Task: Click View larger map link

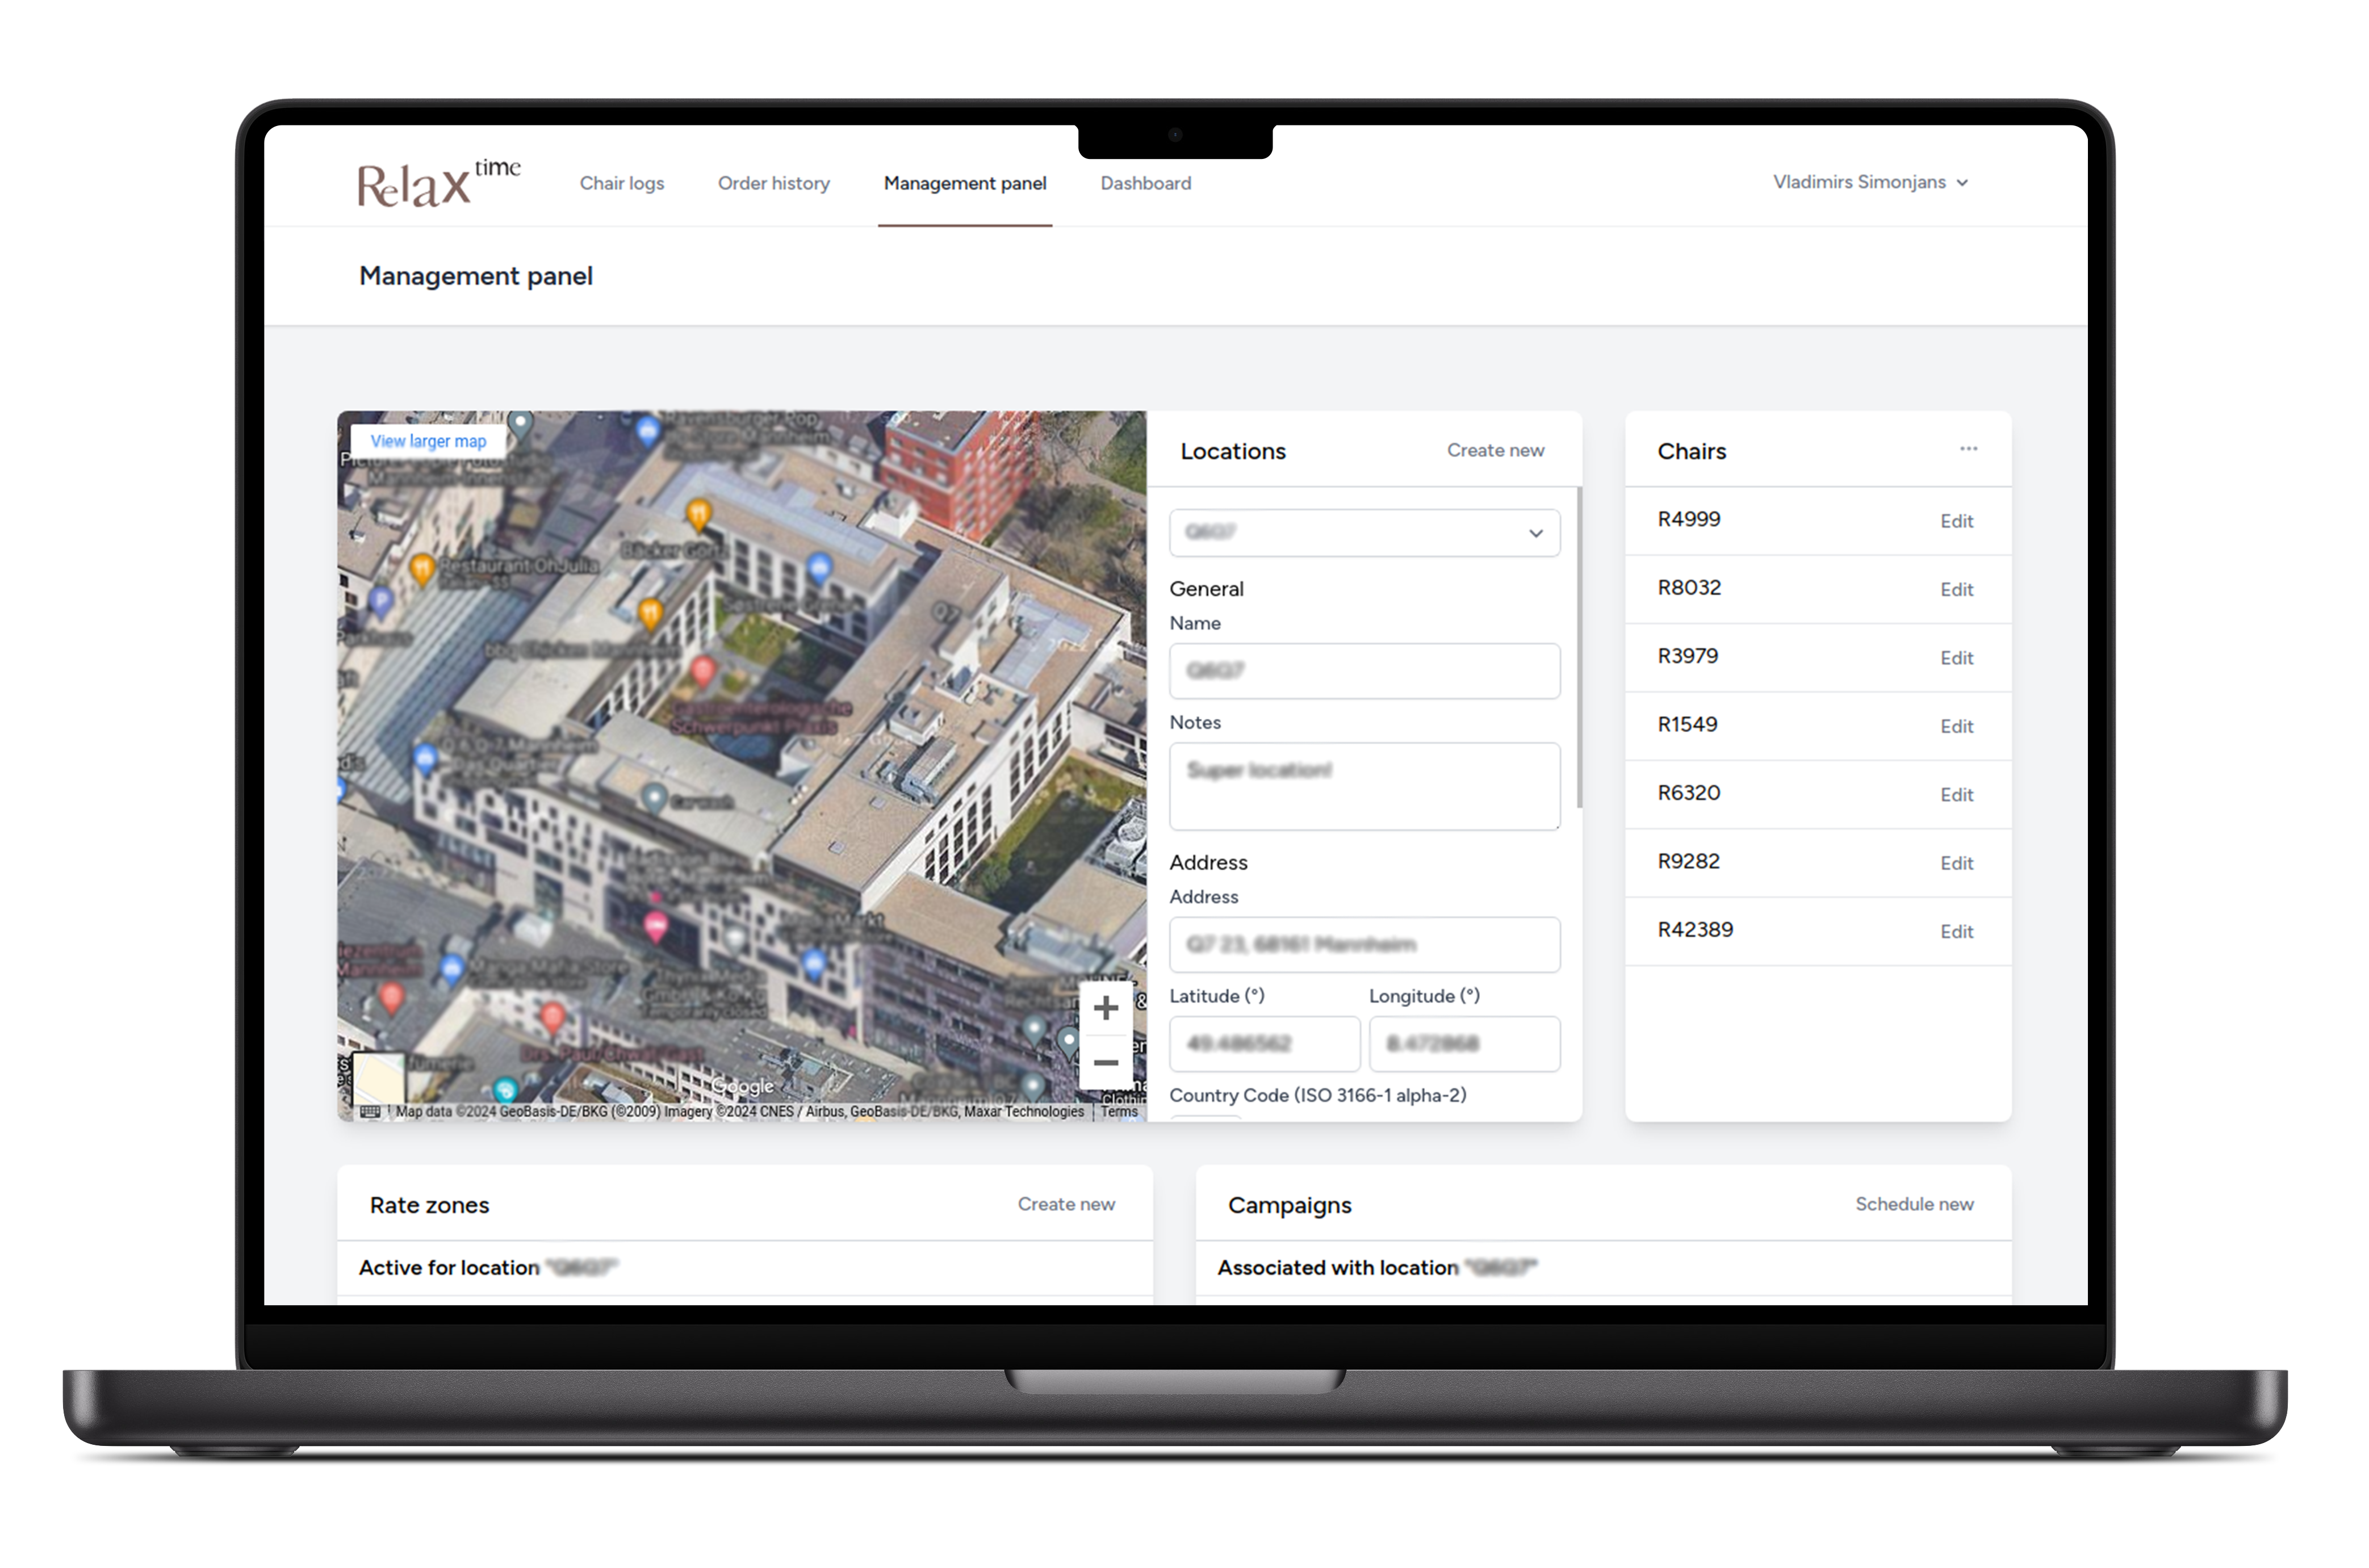Action: [x=428, y=441]
